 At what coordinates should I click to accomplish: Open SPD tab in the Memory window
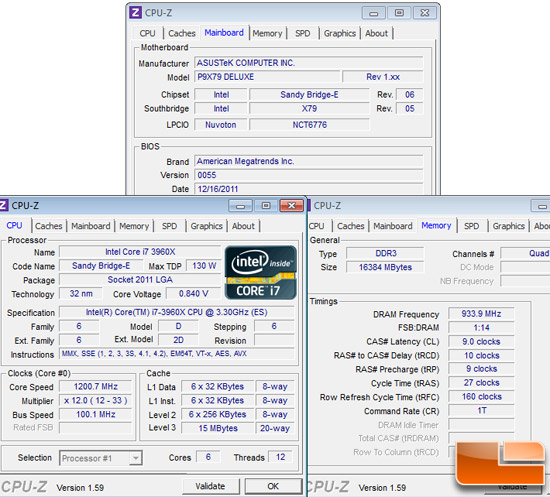pyautogui.click(x=471, y=226)
